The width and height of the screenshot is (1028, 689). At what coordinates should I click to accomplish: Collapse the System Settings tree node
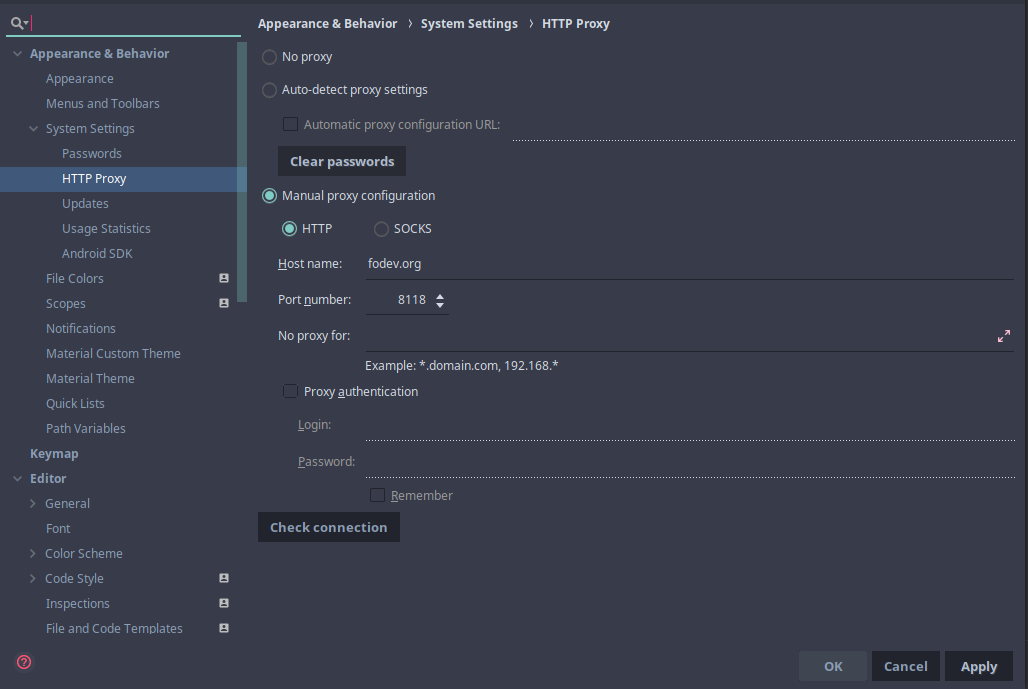point(34,128)
